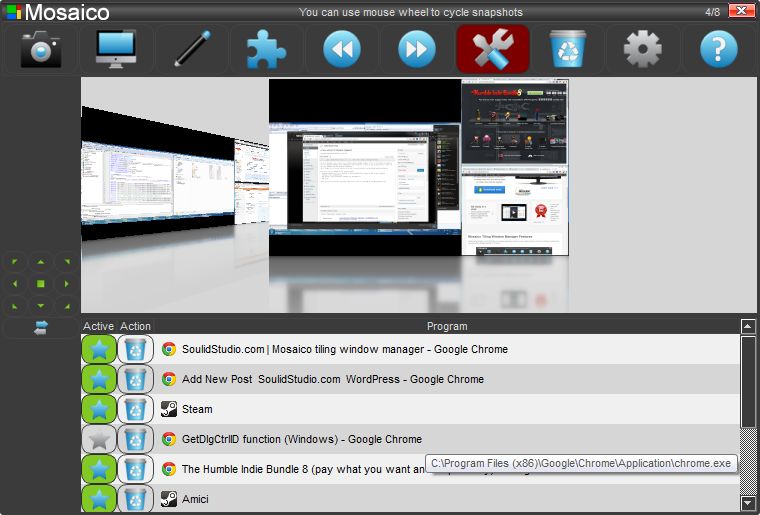
Task: Click the program list scroll up arrow
Action: point(747,326)
